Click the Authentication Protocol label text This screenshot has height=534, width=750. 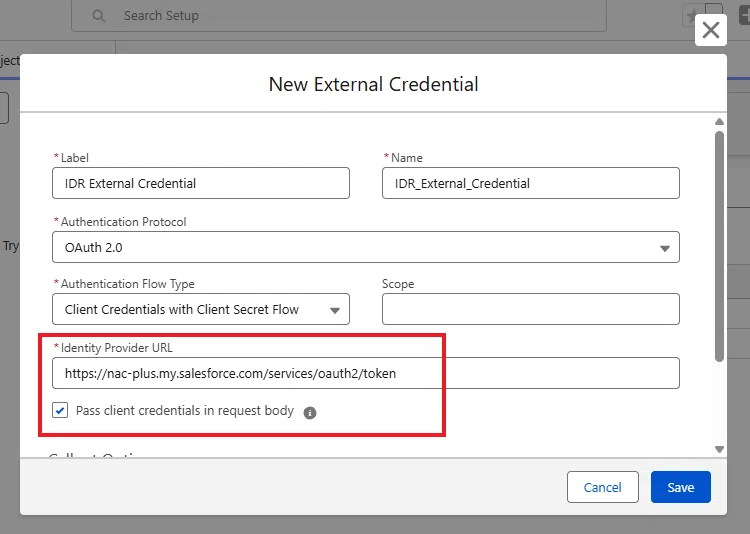pyautogui.click(x=123, y=222)
